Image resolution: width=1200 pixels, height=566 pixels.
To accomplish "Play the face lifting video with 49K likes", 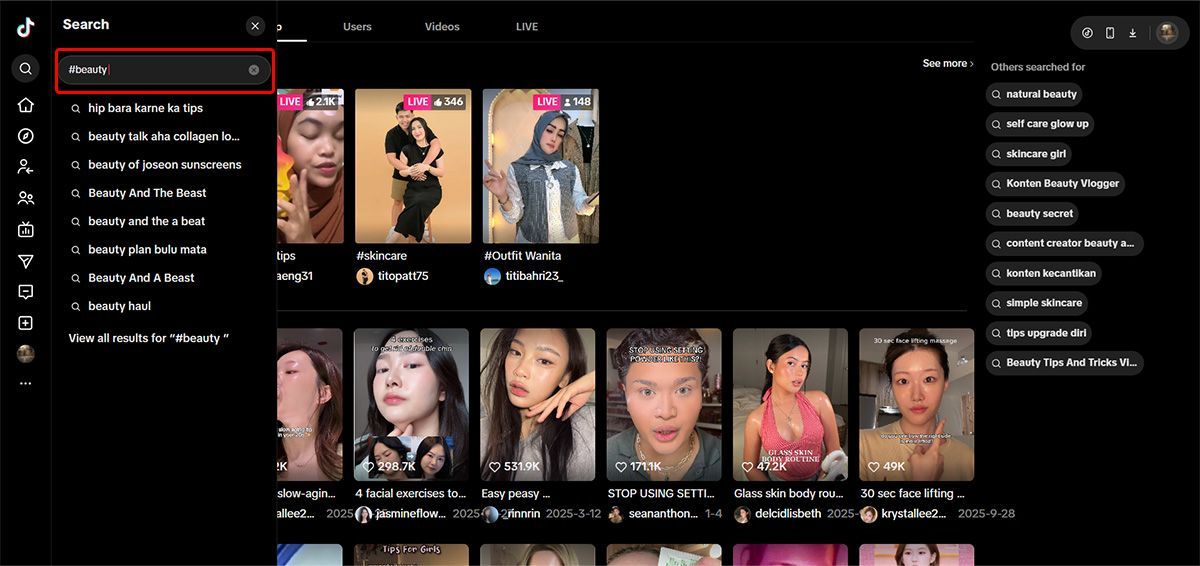I will point(916,405).
